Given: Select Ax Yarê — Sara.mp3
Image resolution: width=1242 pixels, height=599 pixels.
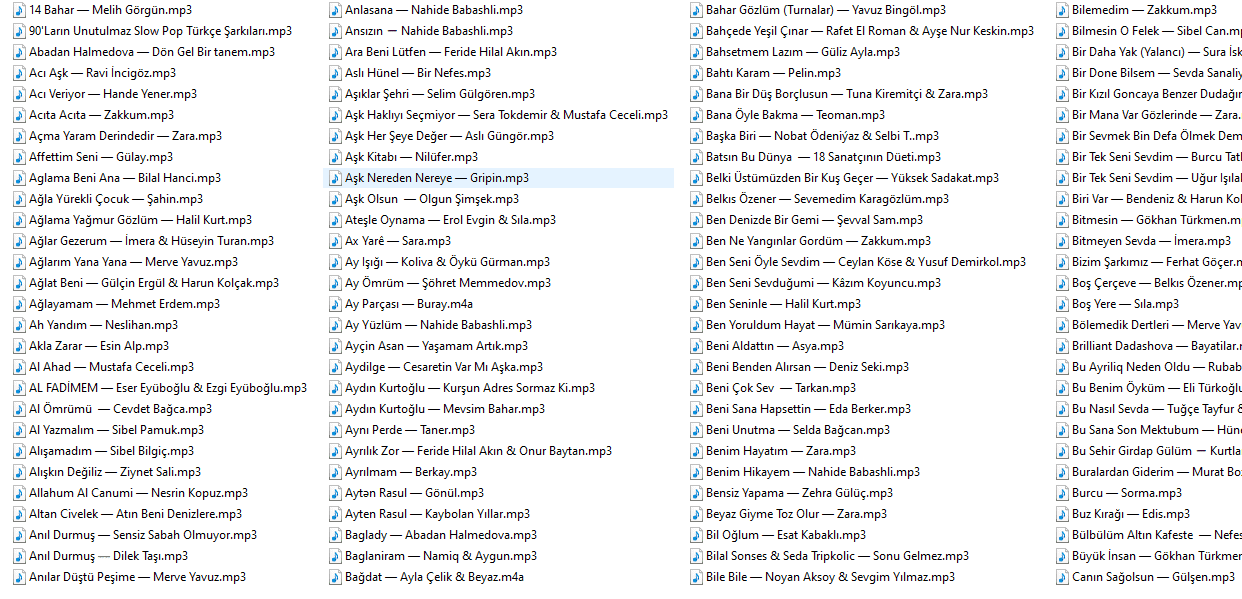Looking at the screenshot, I should pyautogui.click(x=398, y=241).
